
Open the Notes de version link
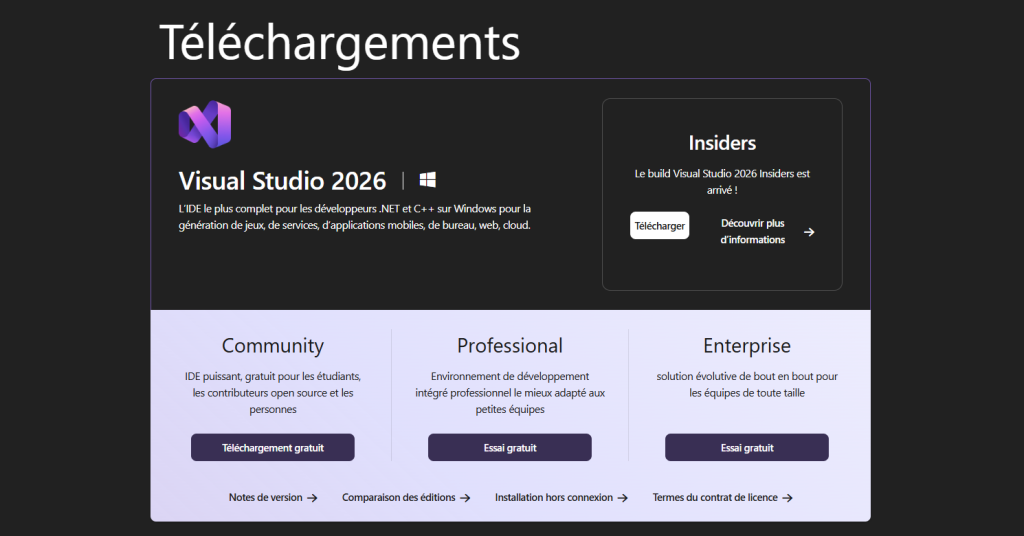[265, 498]
